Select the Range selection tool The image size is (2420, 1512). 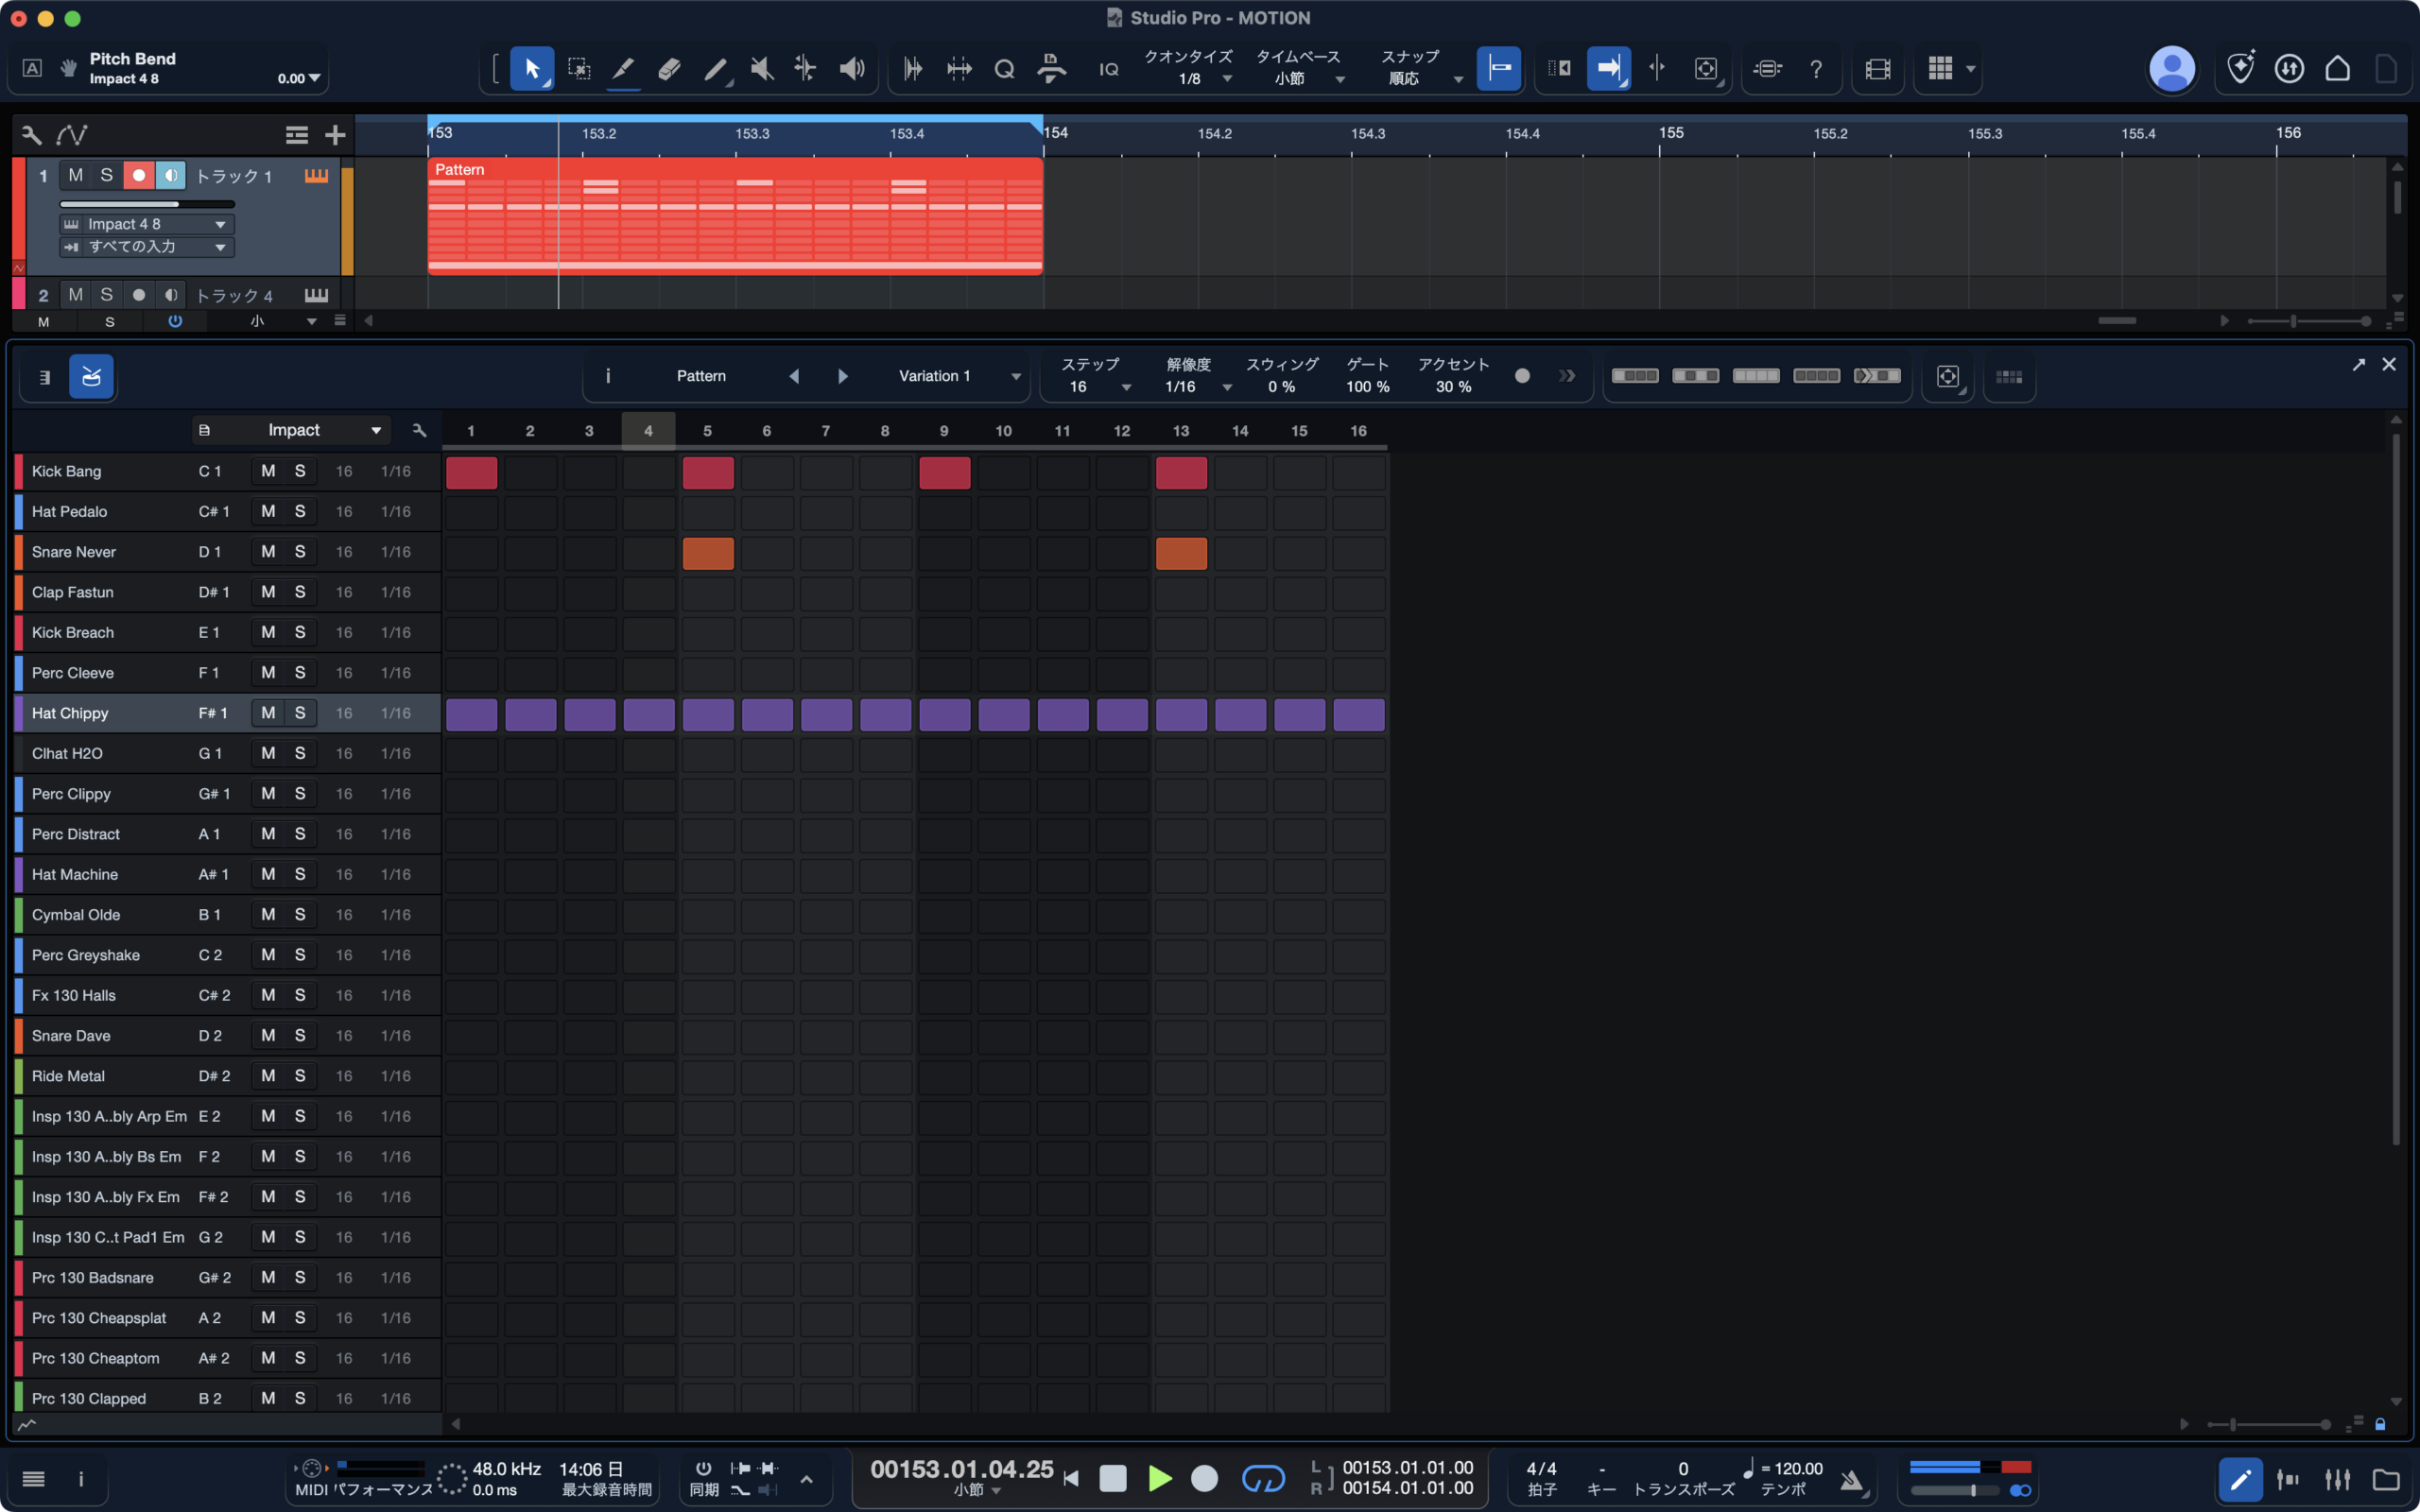coord(578,69)
